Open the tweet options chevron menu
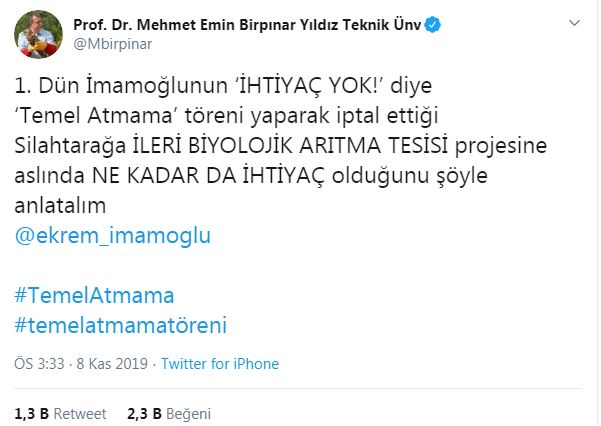This screenshot has height=426, width=601. pyautogui.click(x=574, y=23)
